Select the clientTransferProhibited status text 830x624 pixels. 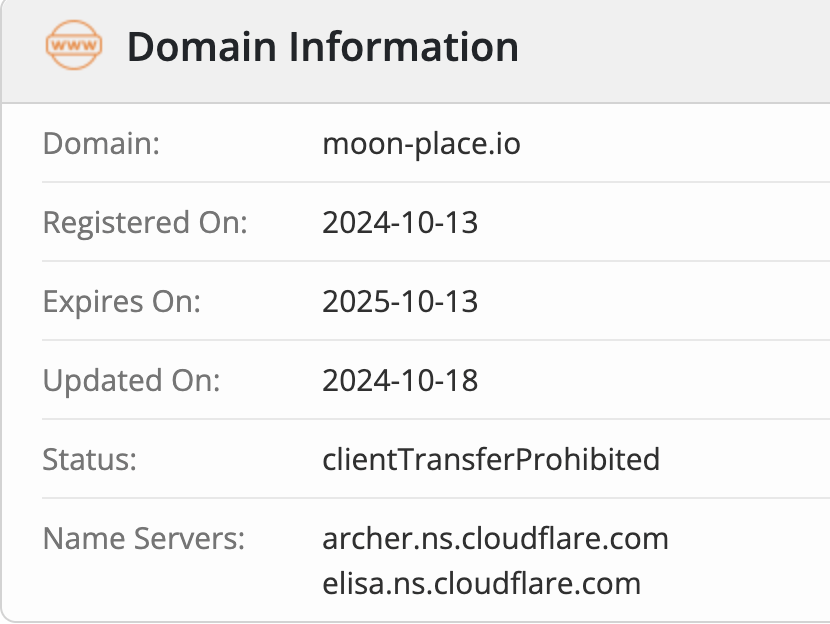click(491, 459)
